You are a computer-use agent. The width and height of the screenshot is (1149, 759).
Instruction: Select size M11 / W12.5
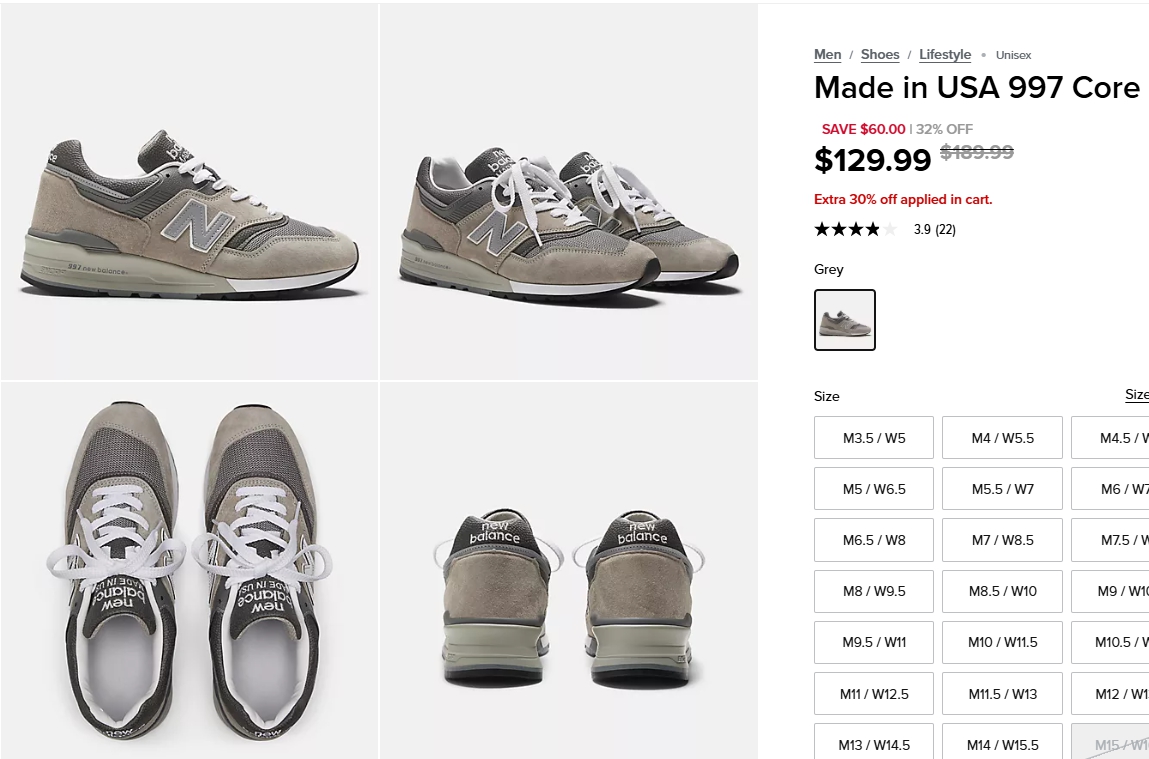874,693
